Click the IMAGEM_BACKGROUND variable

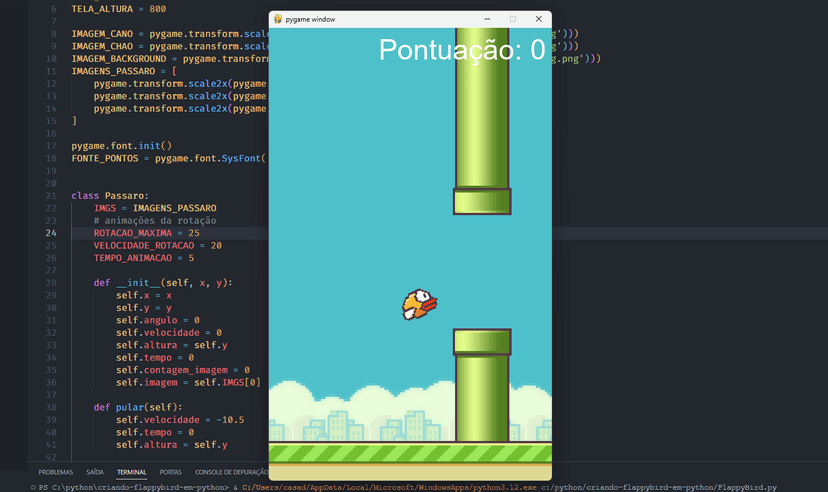click(x=119, y=59)
